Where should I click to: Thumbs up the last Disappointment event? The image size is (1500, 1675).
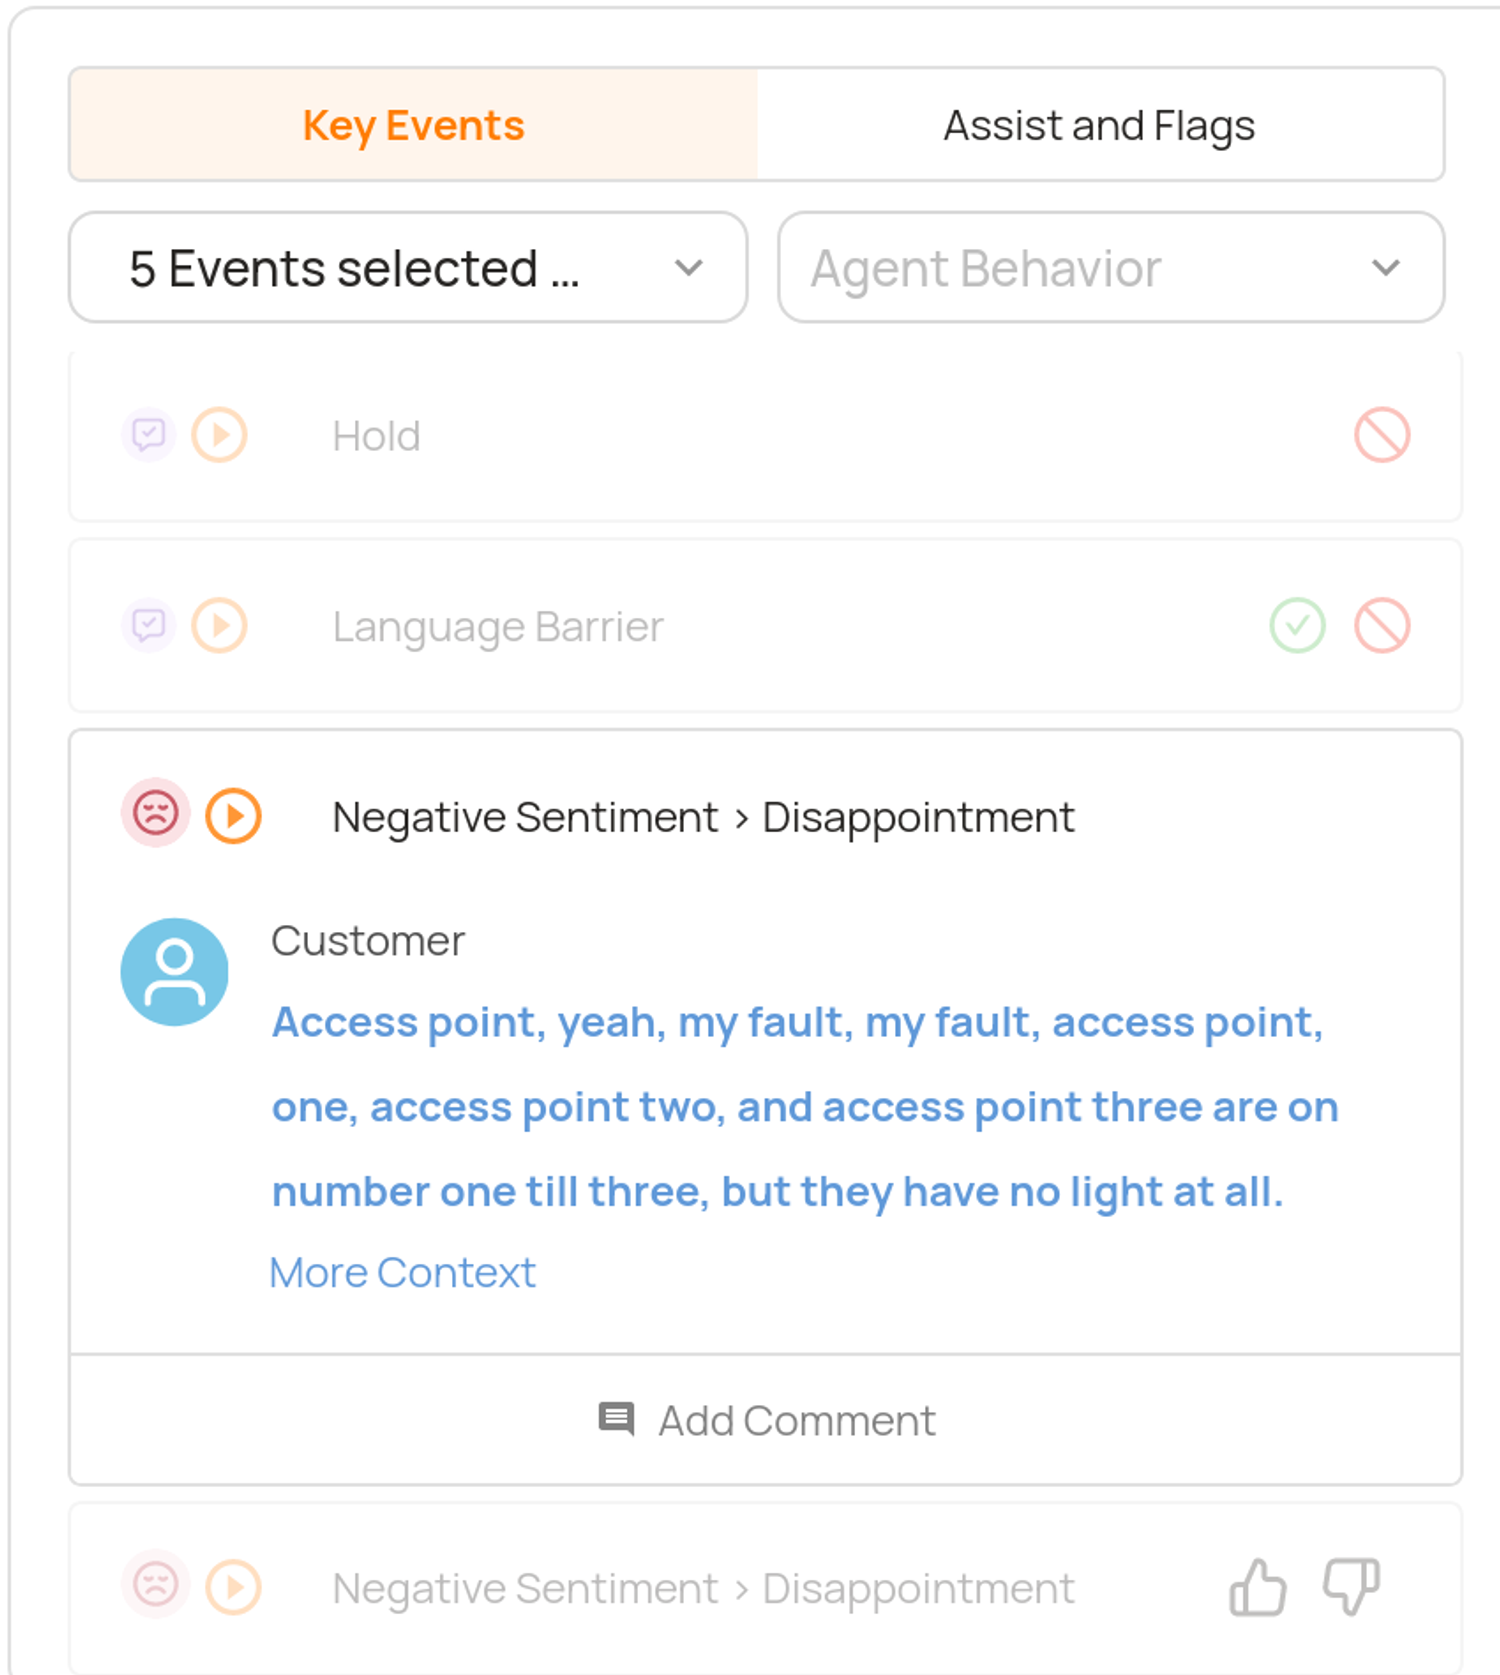click(x=1257, y=1587)
